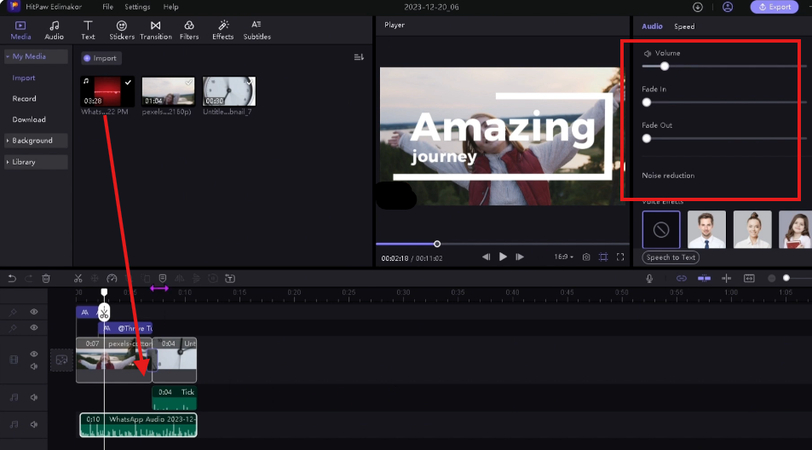Viewport: 812px width, 450px height.
Task: Click the Import button above the media thumbnails
Action: (101, 58)
